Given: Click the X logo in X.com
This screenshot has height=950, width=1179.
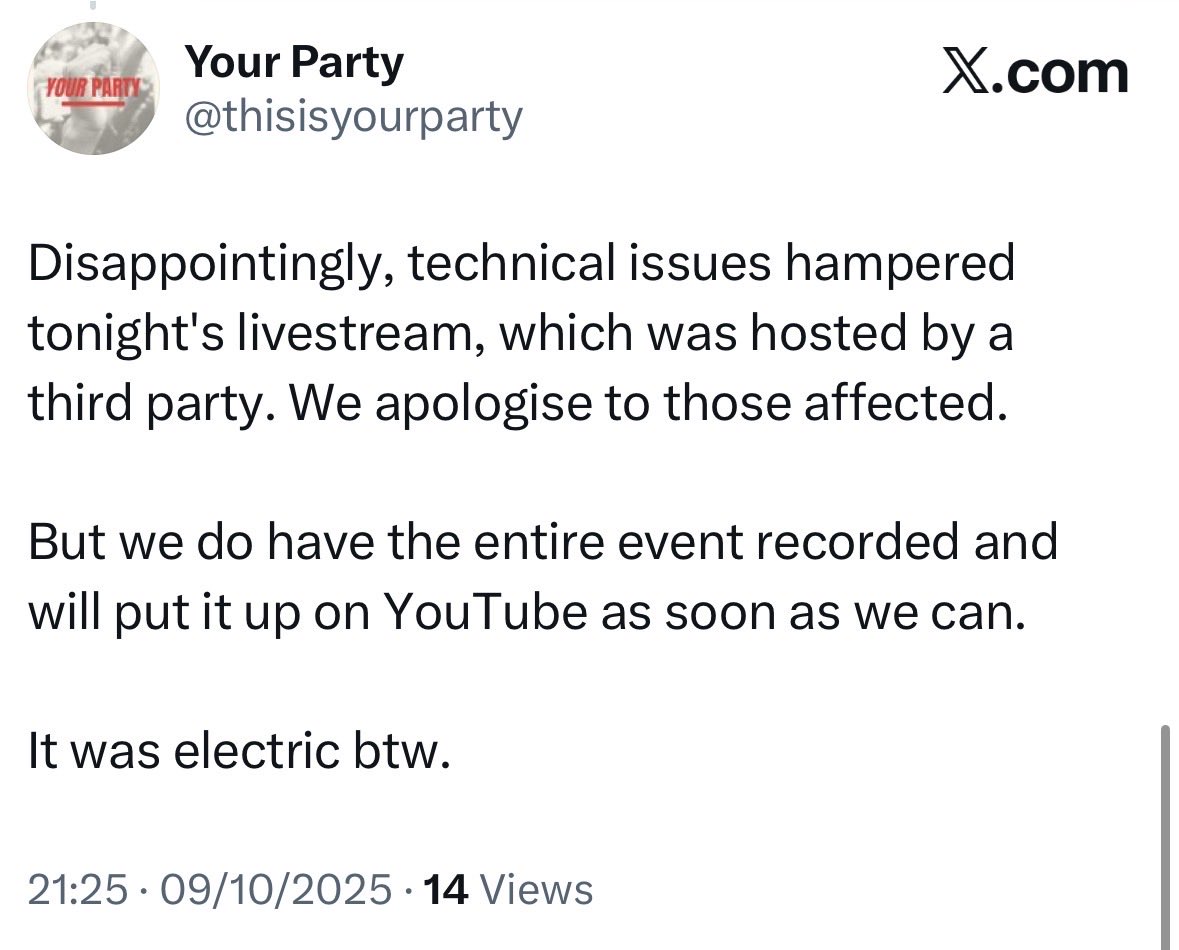Looking at the screenshot, I should 963,74.
